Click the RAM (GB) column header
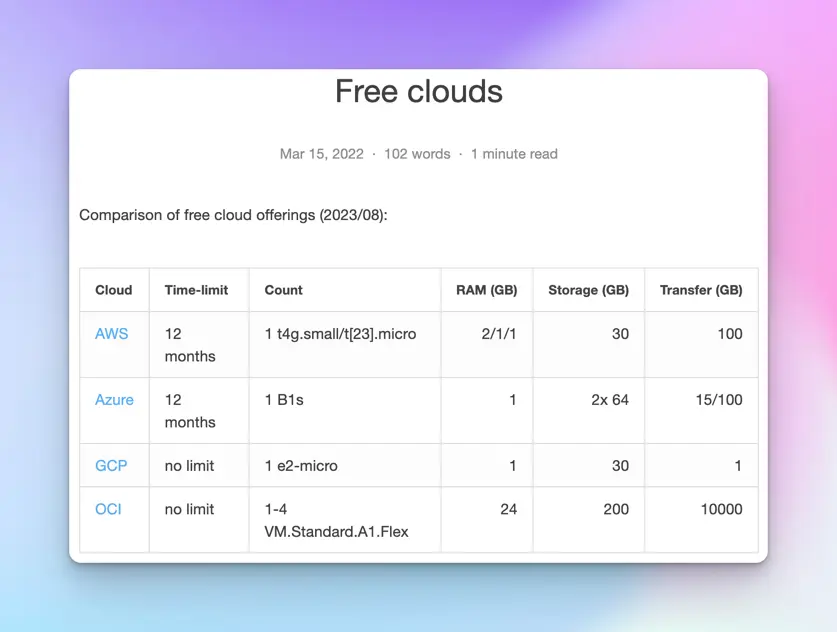Screen dimensions: 837x632 487,290
